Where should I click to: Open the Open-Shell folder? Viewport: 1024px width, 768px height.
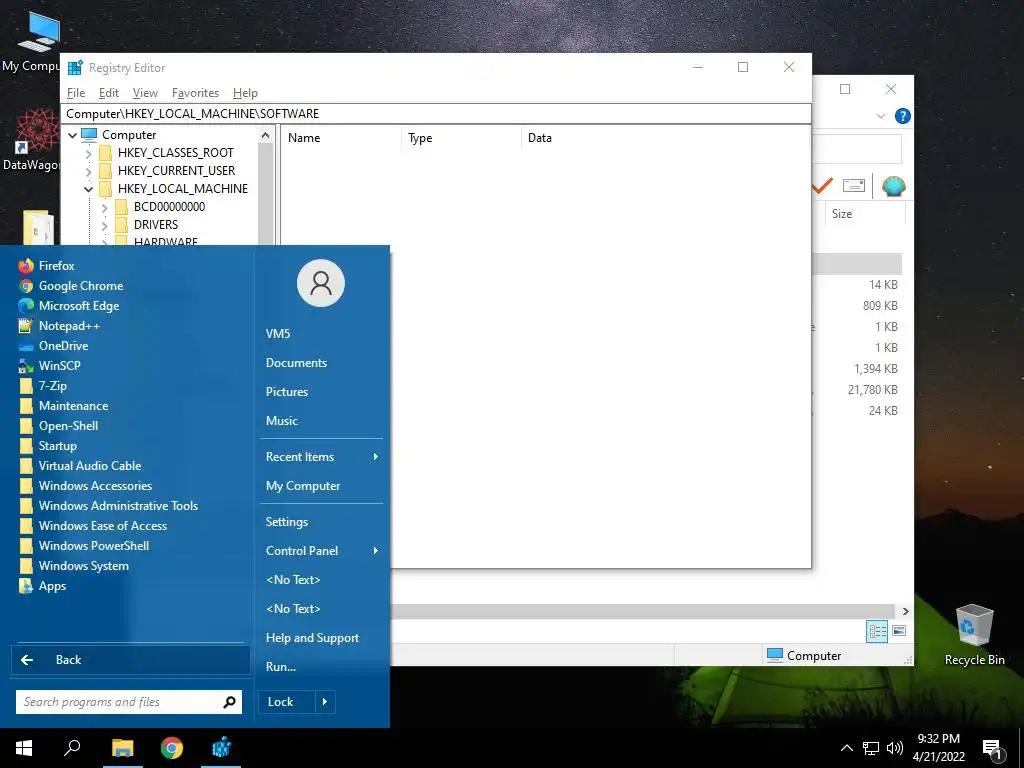[58, 426]
